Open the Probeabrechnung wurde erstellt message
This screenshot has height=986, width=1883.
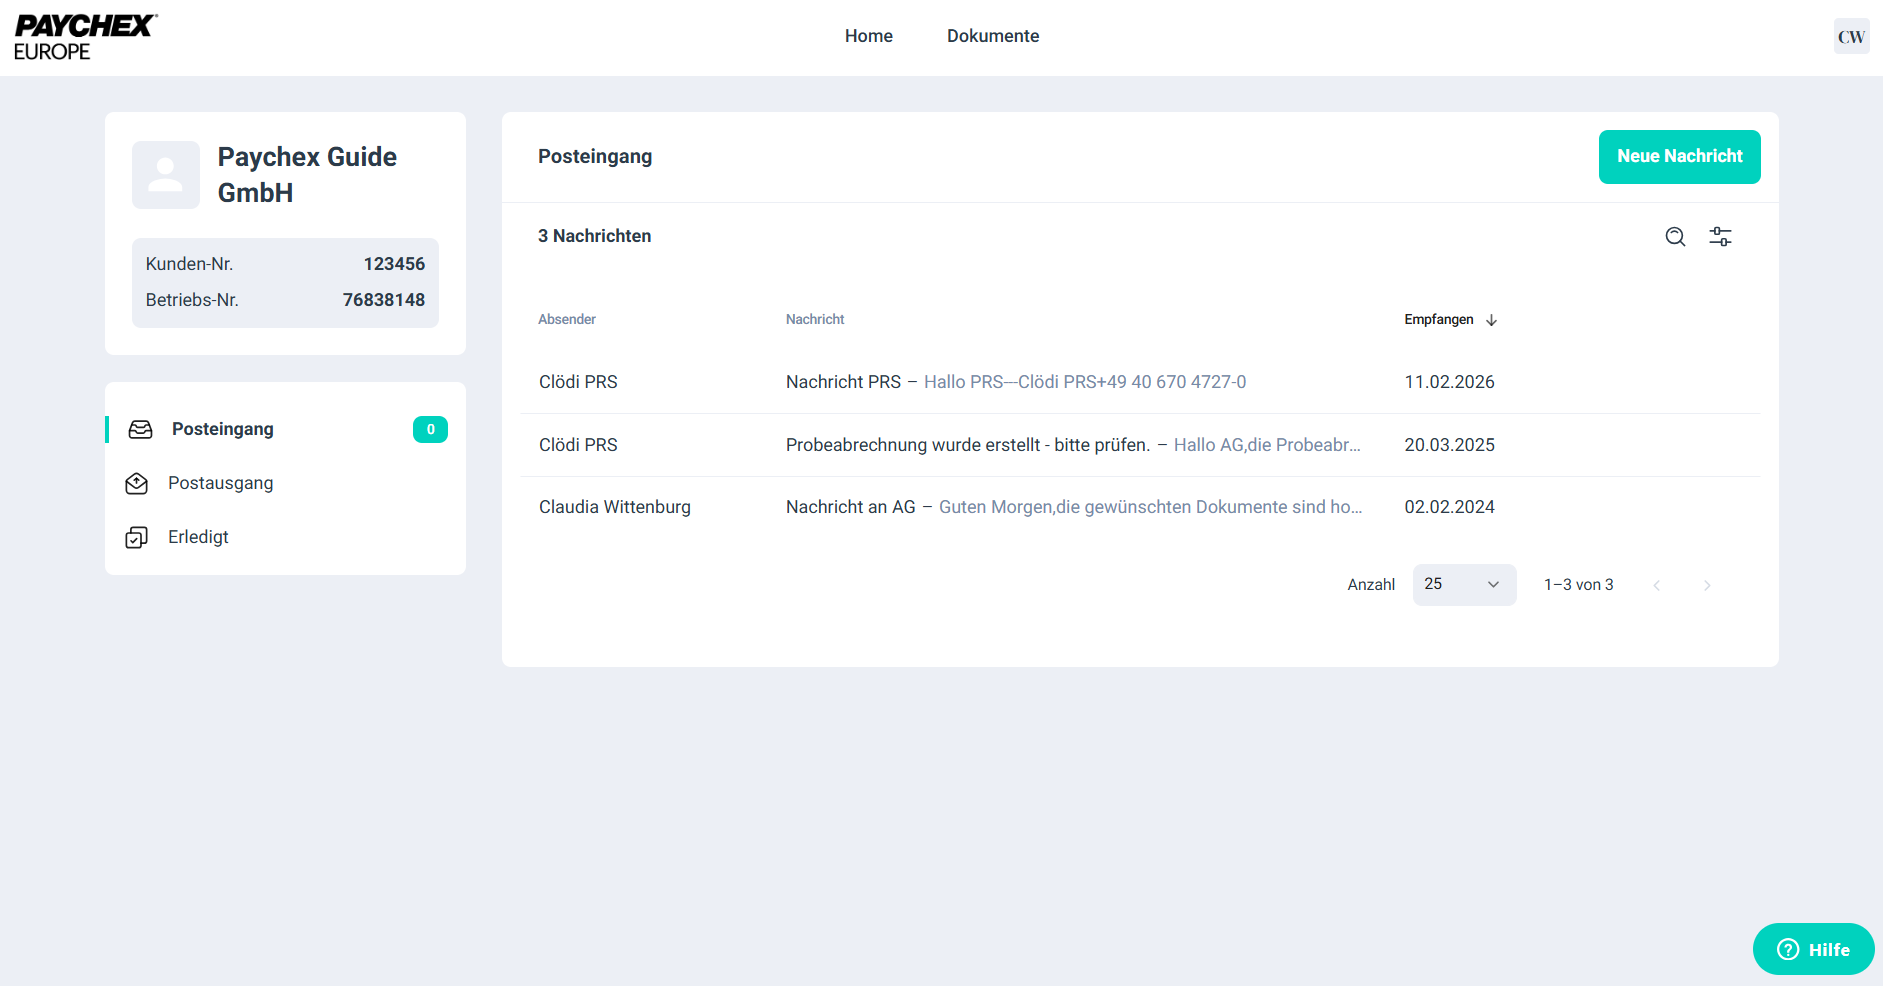(1072, 445)
